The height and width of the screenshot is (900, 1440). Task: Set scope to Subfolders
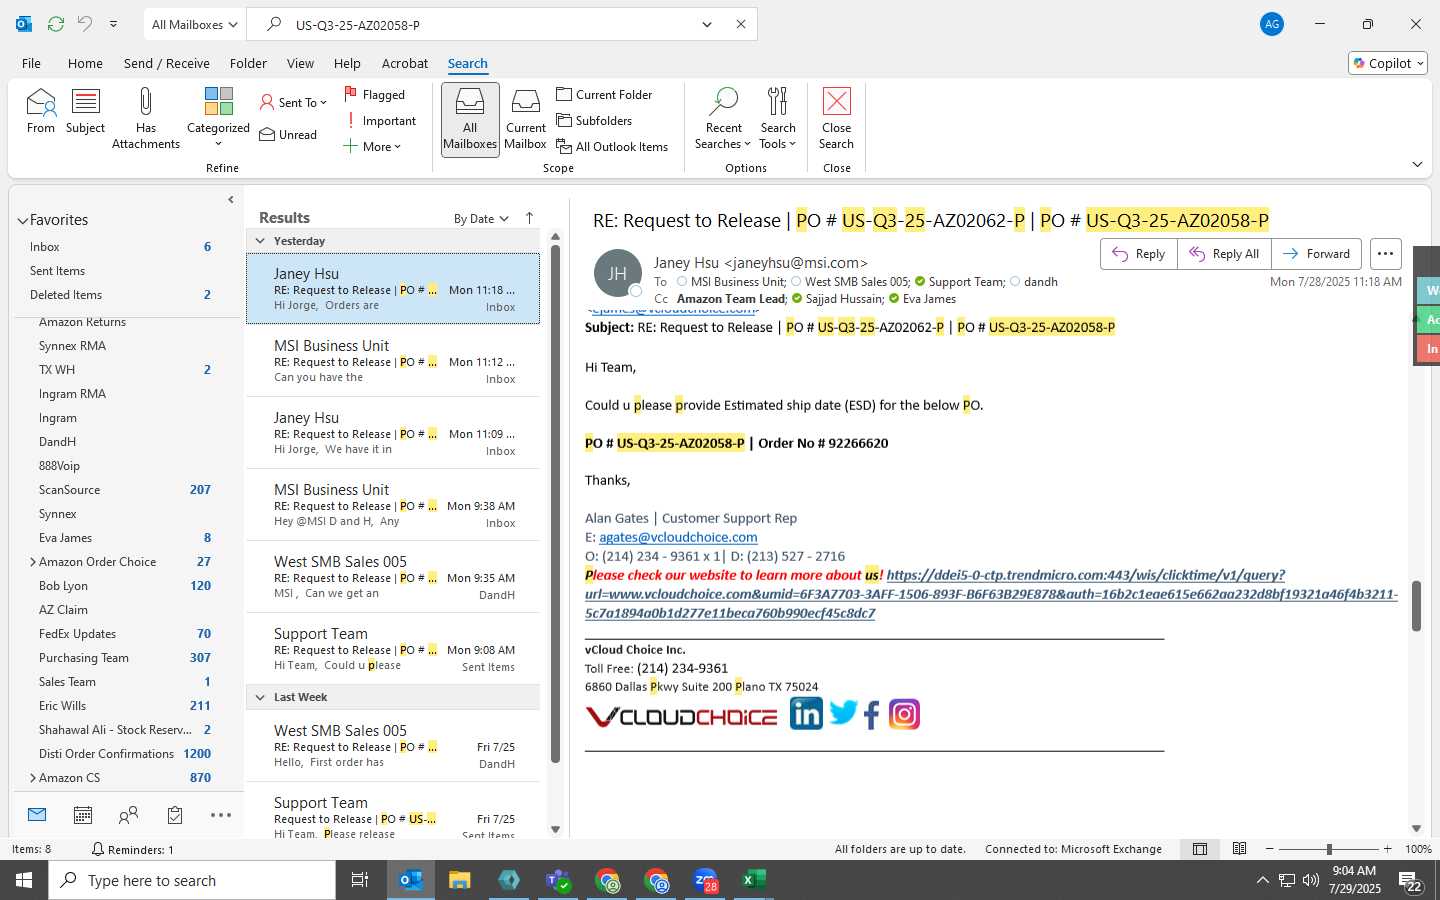tap(595, 120)
